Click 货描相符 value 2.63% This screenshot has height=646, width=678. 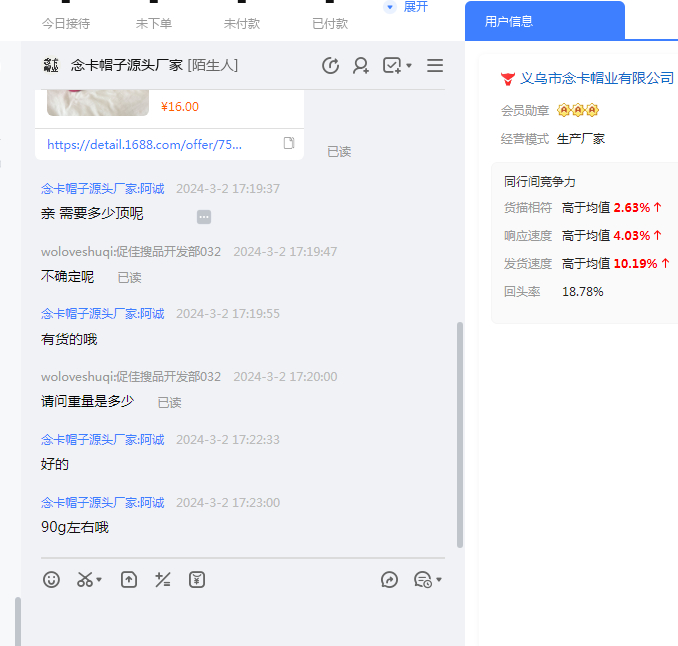pos(632,208)
